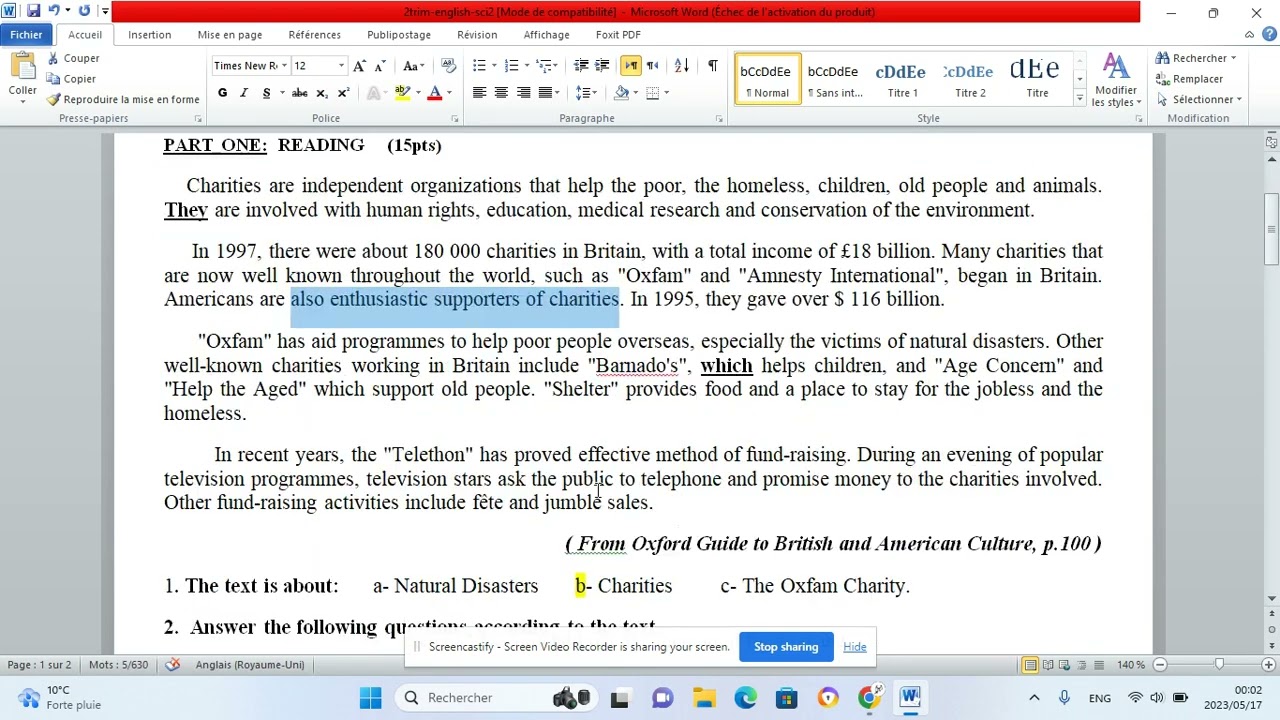The width and height of the screenshot is (1280, 720).
Task: Click the center text icon
Action: coord(501,93)
